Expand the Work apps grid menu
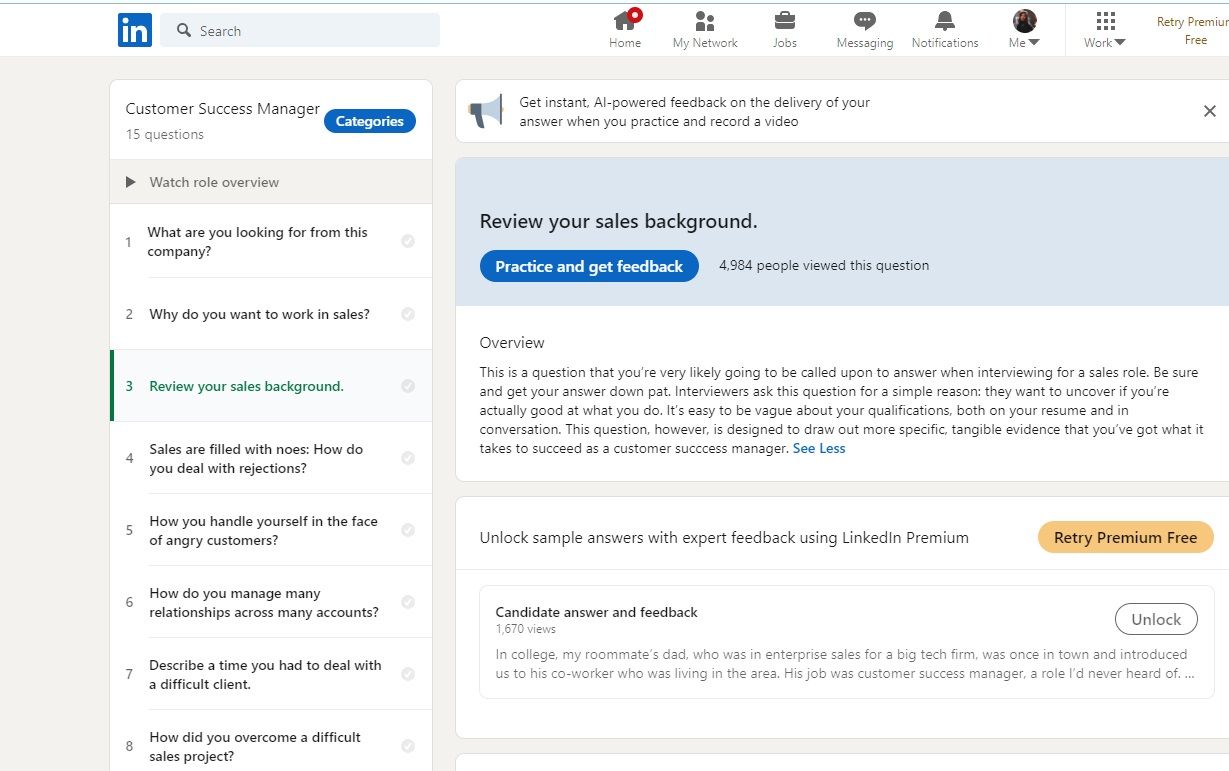This screenshot has width=1229, height=771. pos(1105,29)
